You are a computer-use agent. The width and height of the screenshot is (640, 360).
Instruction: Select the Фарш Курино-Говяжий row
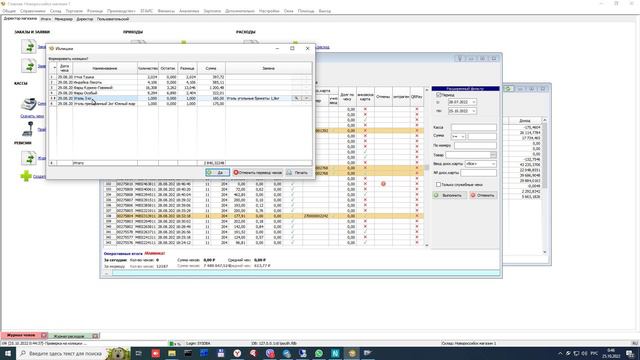(180, 88)
